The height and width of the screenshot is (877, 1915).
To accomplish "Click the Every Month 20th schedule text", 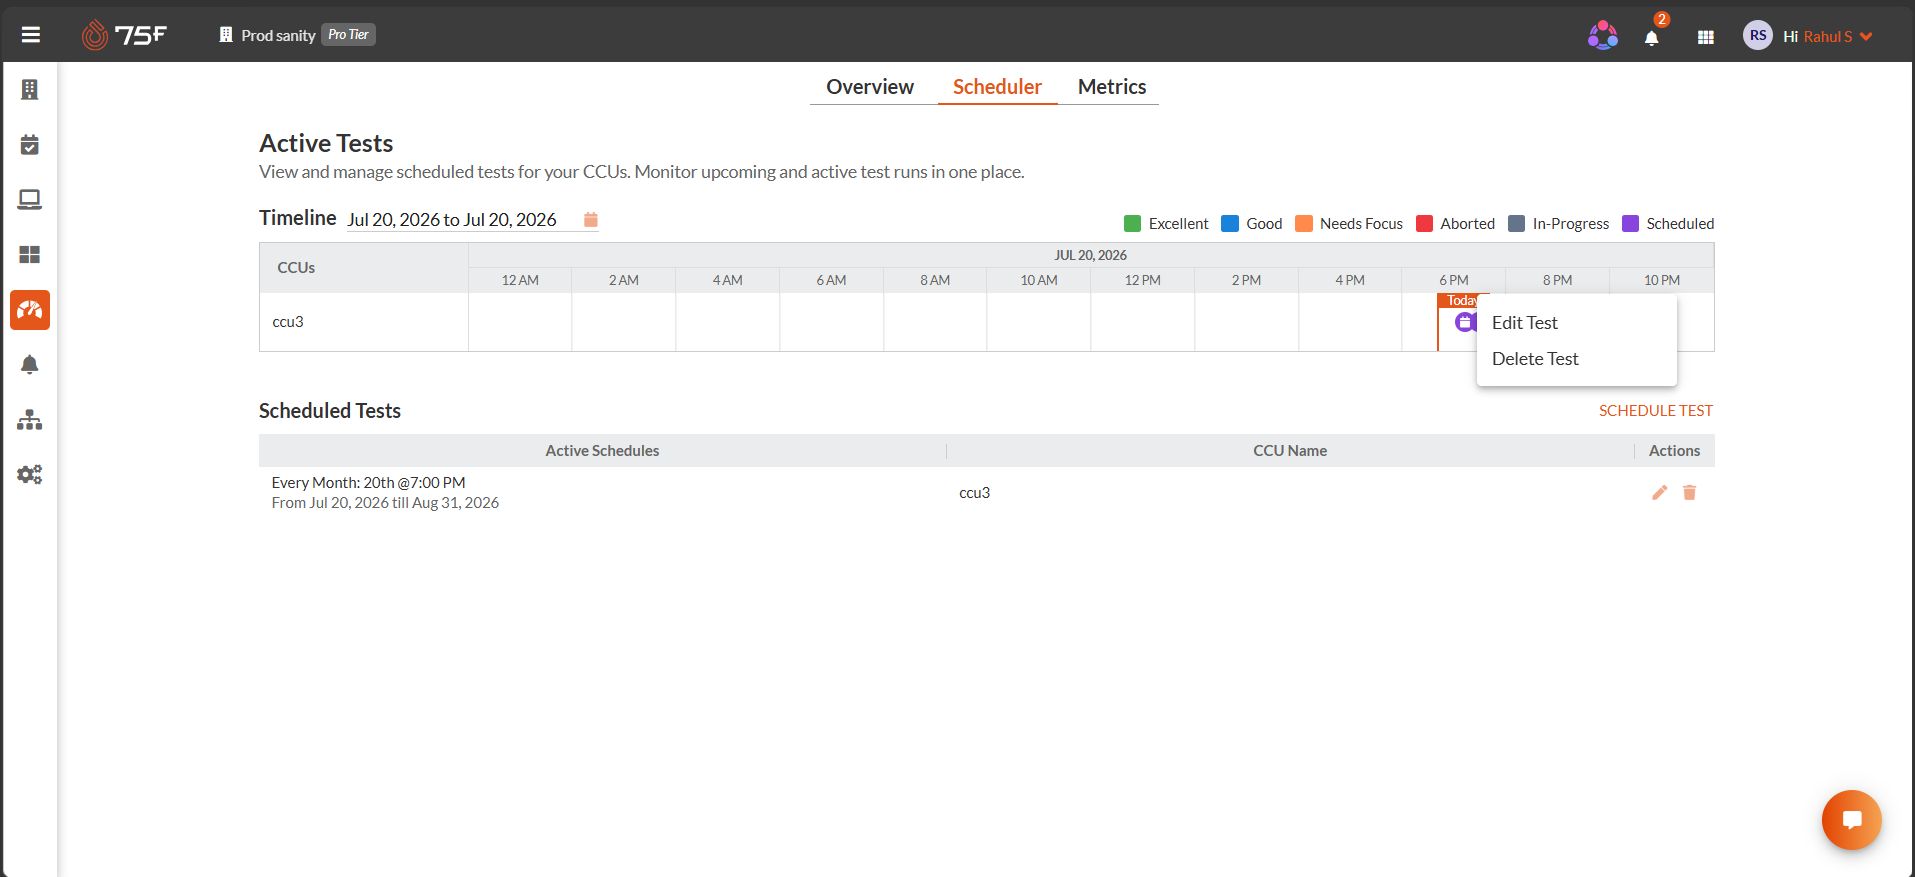I will (368, 483).
